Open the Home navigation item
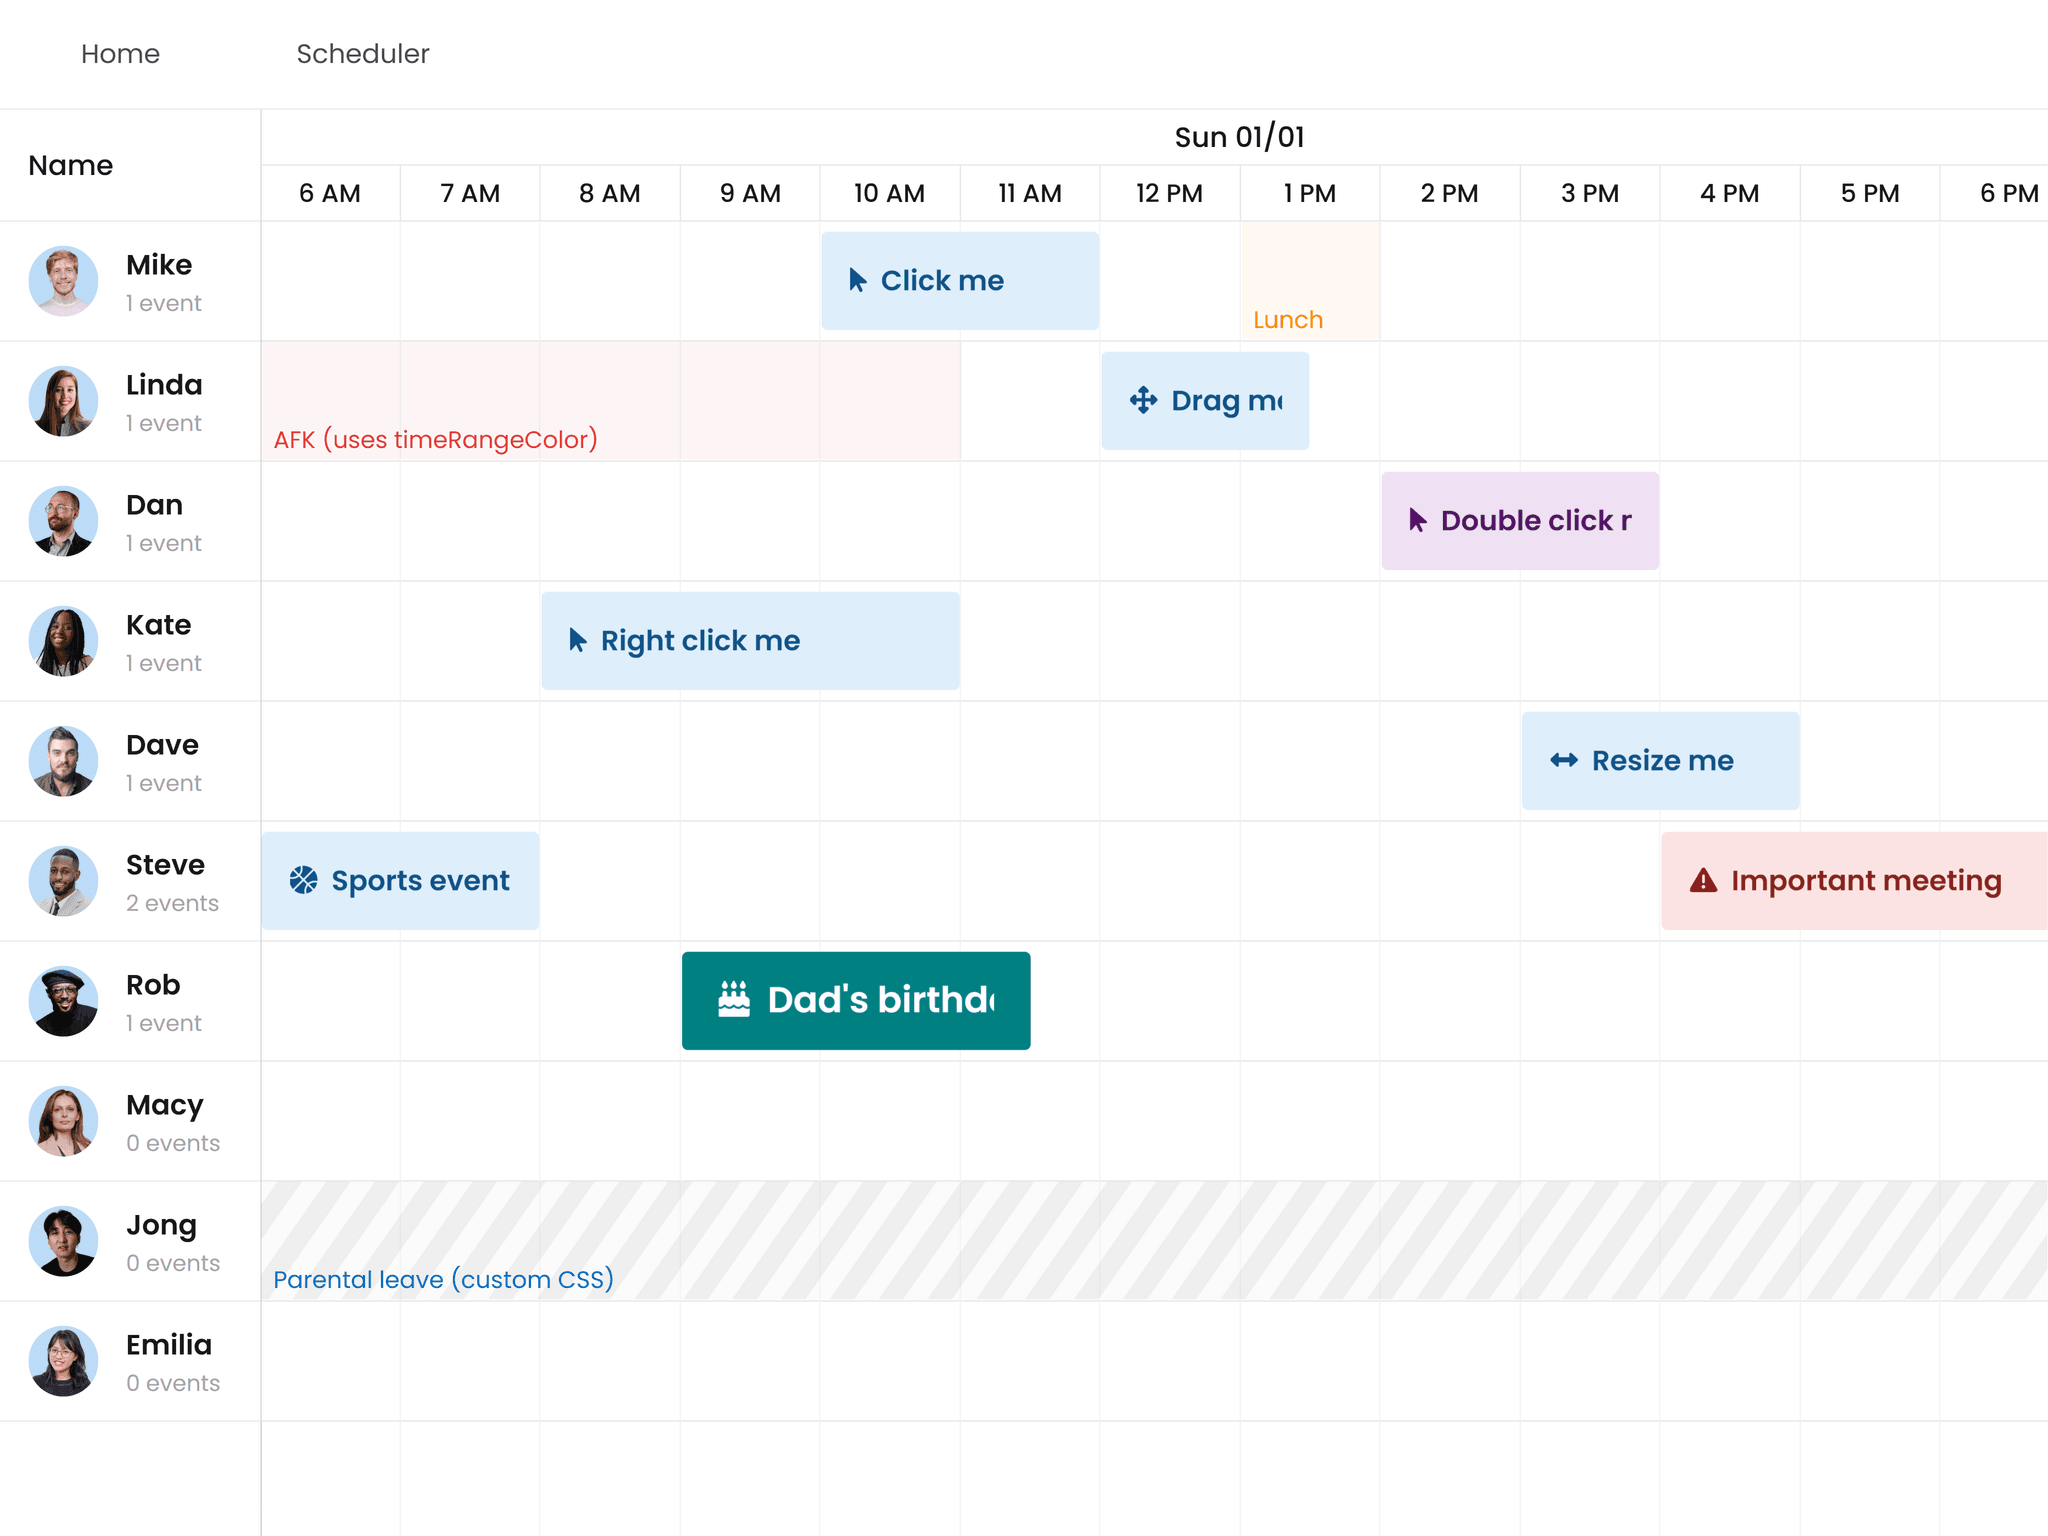Viewport: 2048px width, 1536px height. point(119,54)
